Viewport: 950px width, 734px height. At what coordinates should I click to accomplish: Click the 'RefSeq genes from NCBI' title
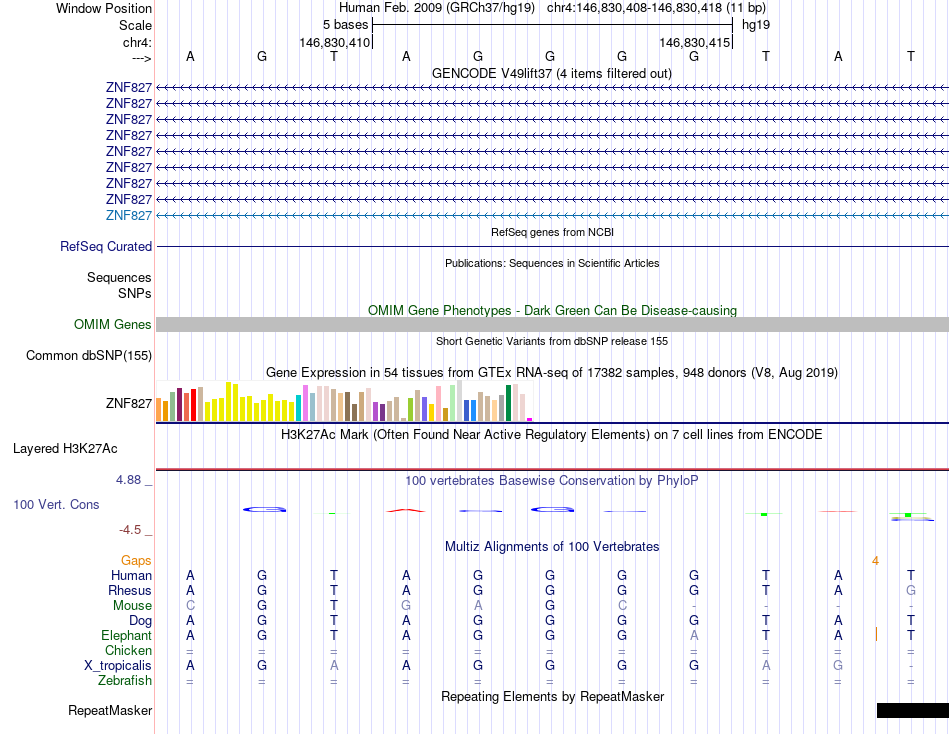tap(552, 232)
